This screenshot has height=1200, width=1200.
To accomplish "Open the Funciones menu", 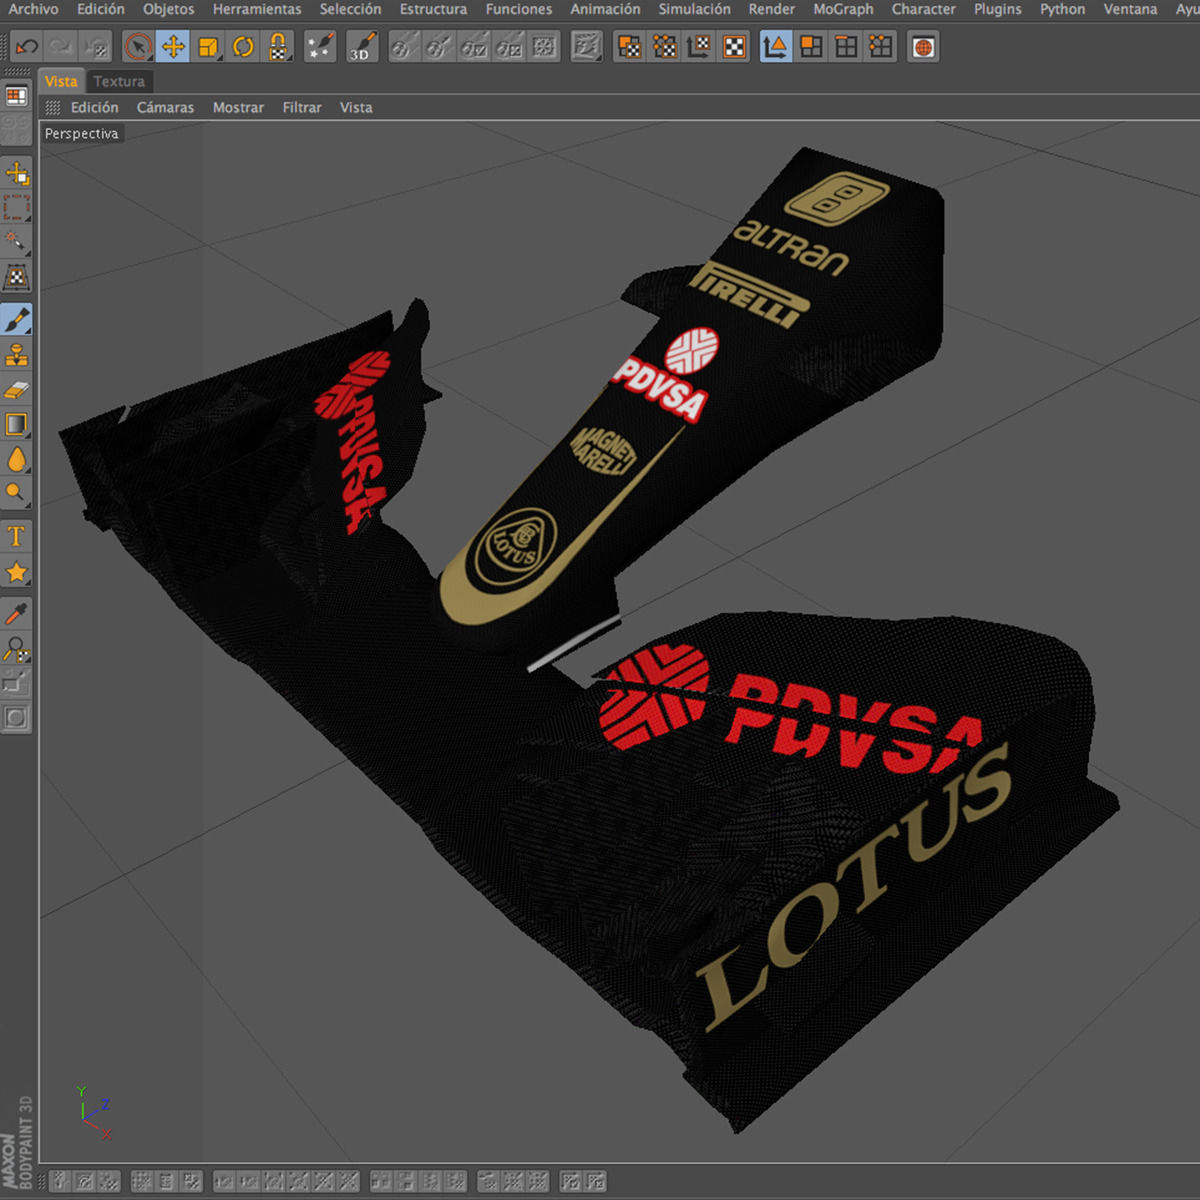I will tap(518, 9).
